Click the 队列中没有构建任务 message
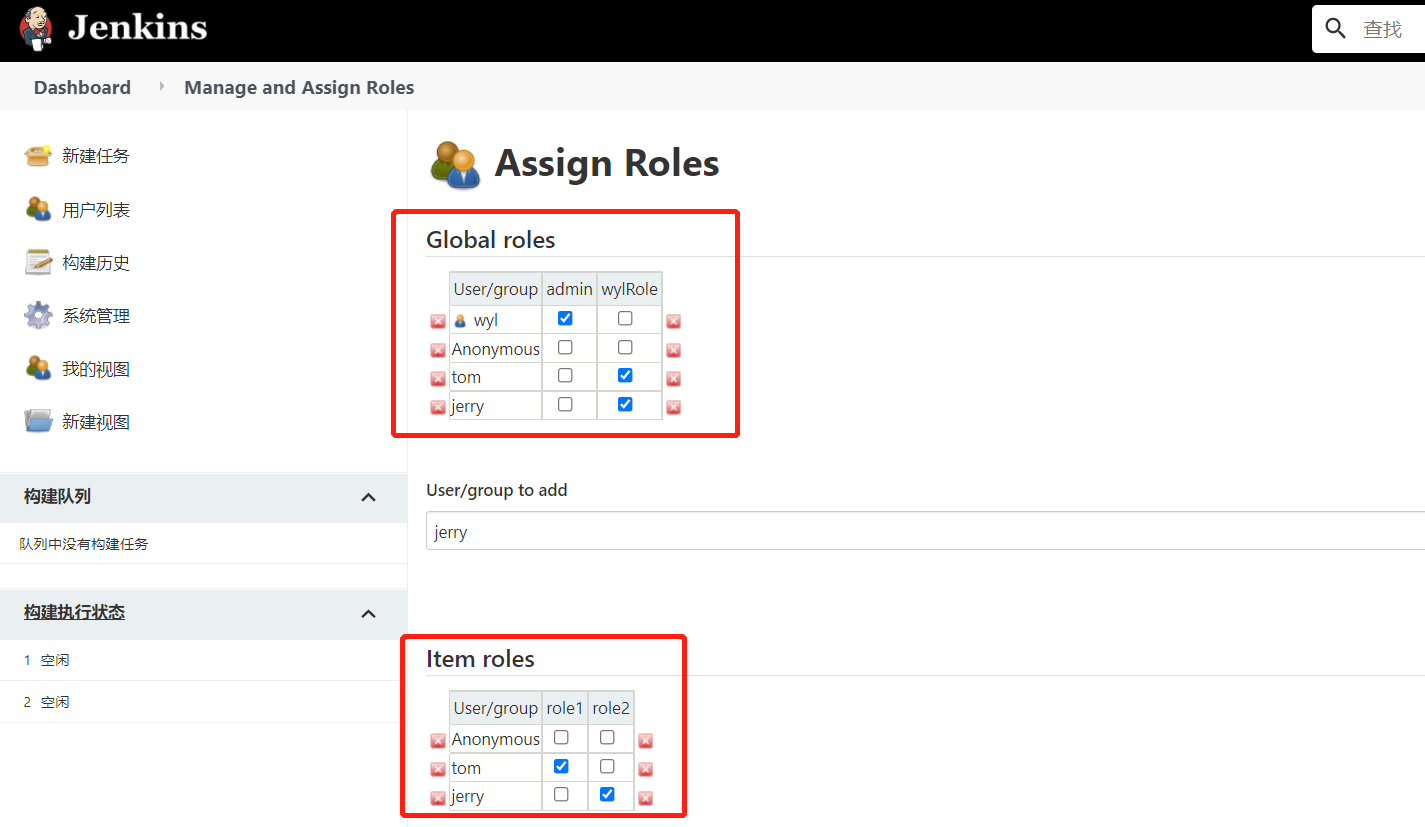This screenshot has width=1425, height=827. (x=84, y=544)
